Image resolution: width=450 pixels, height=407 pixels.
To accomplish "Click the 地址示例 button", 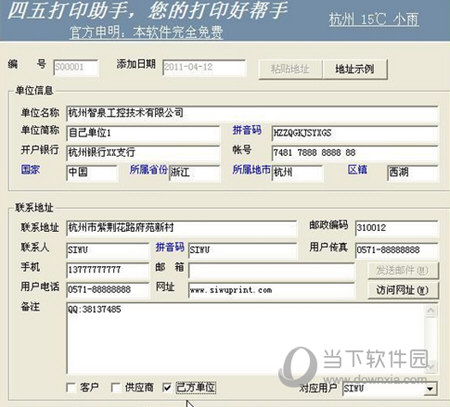I will pos(355,69).
